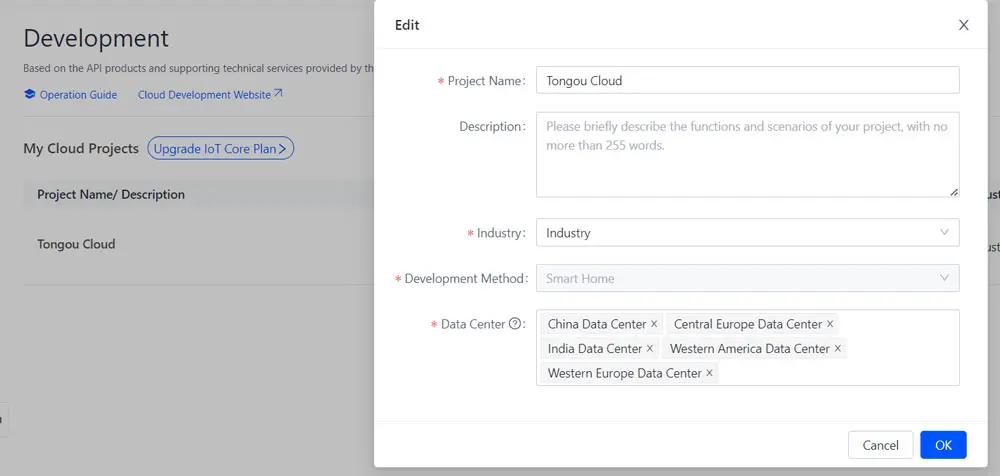Click Upgrade IoT Core Plan button
Screen dimensions: 1000x476
pos(220,149)
